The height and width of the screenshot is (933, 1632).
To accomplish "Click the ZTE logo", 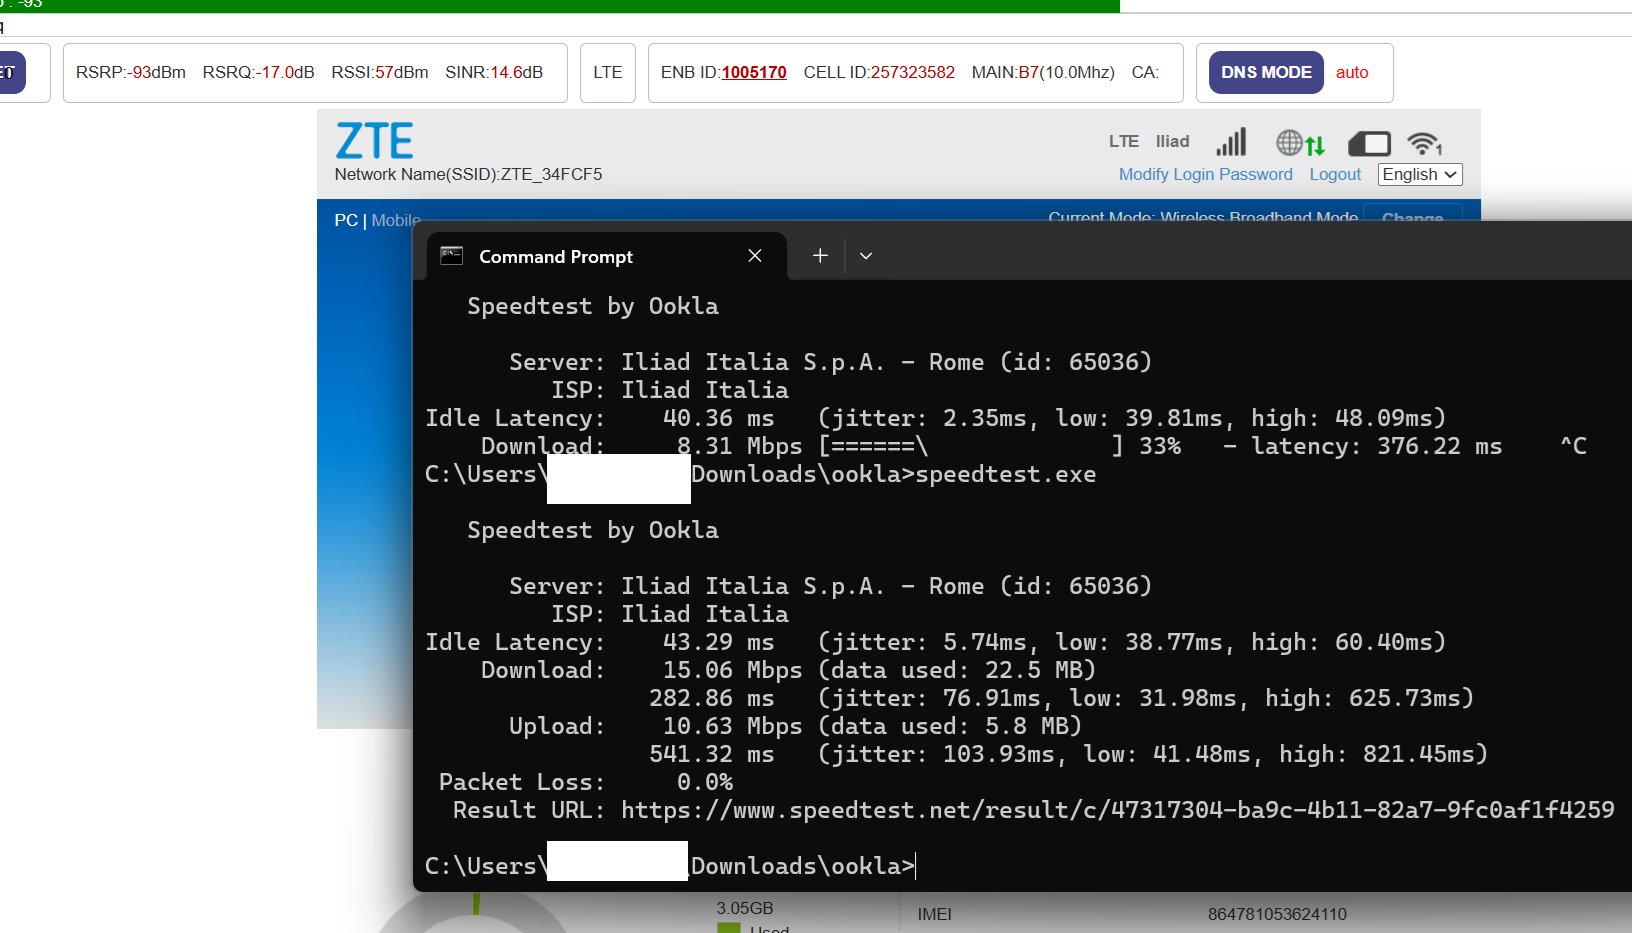I will tap(374, 141).
